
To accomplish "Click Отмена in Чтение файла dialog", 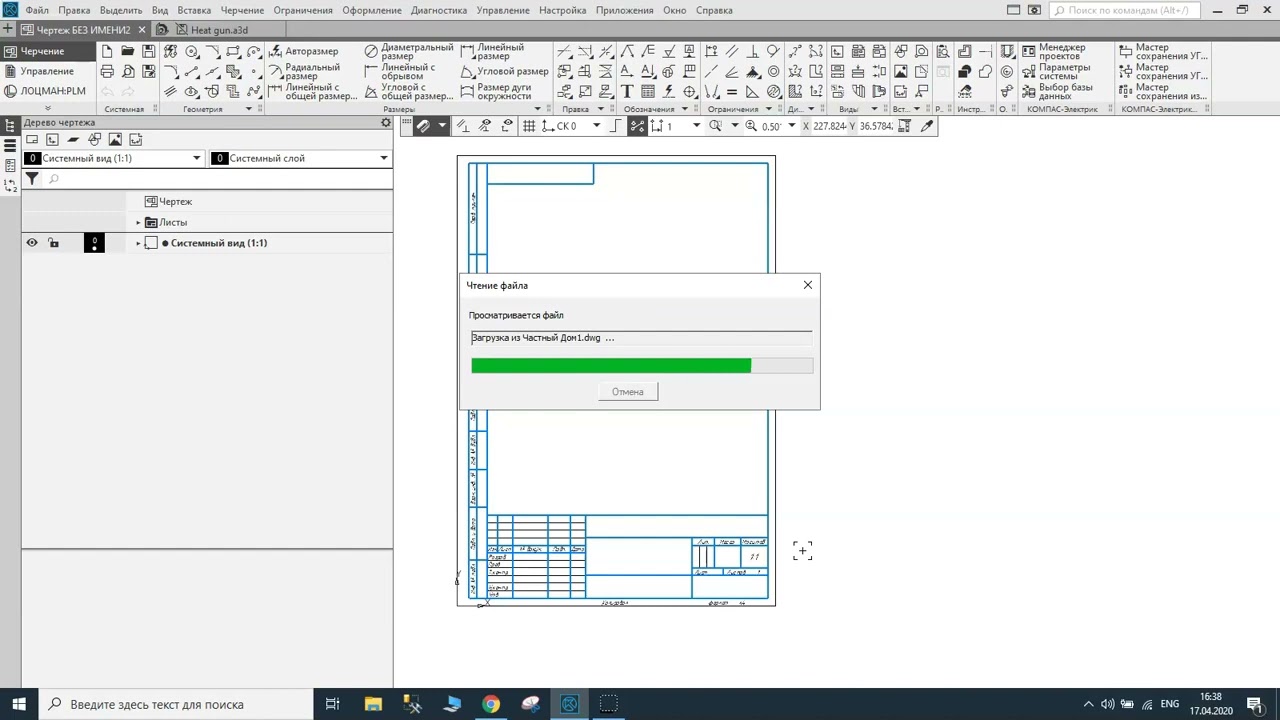I will 628,392.
